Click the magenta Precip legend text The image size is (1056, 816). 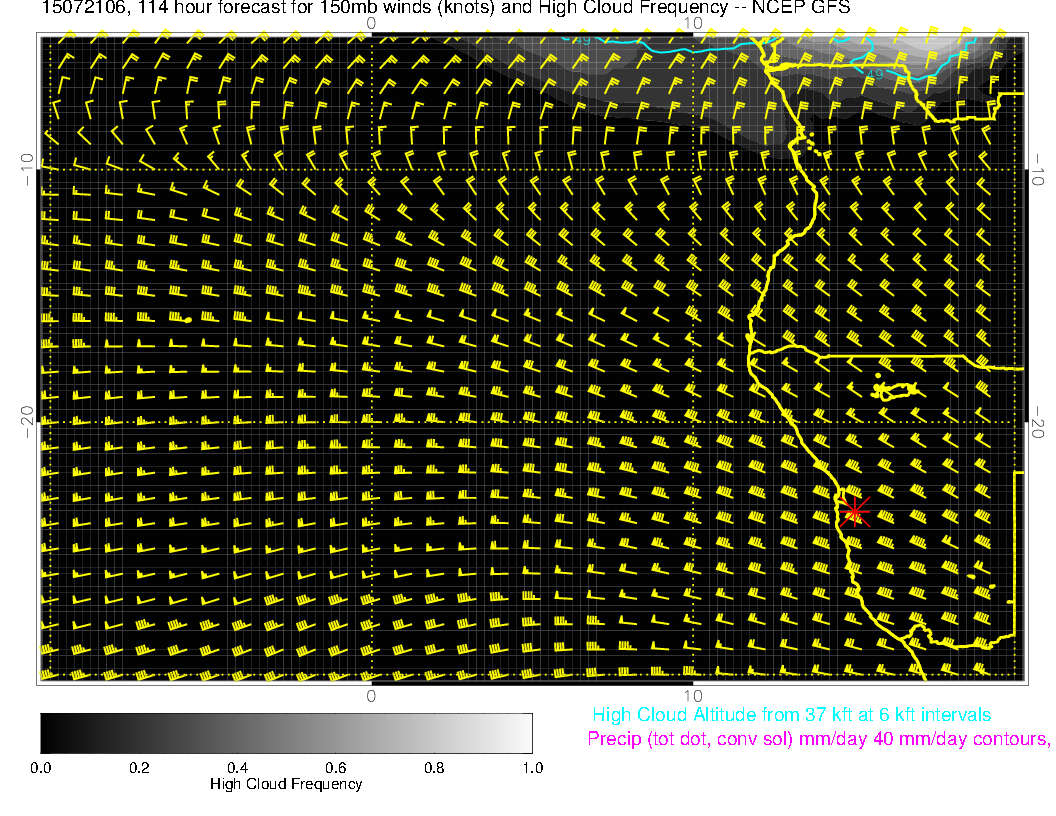click(818, 739)
